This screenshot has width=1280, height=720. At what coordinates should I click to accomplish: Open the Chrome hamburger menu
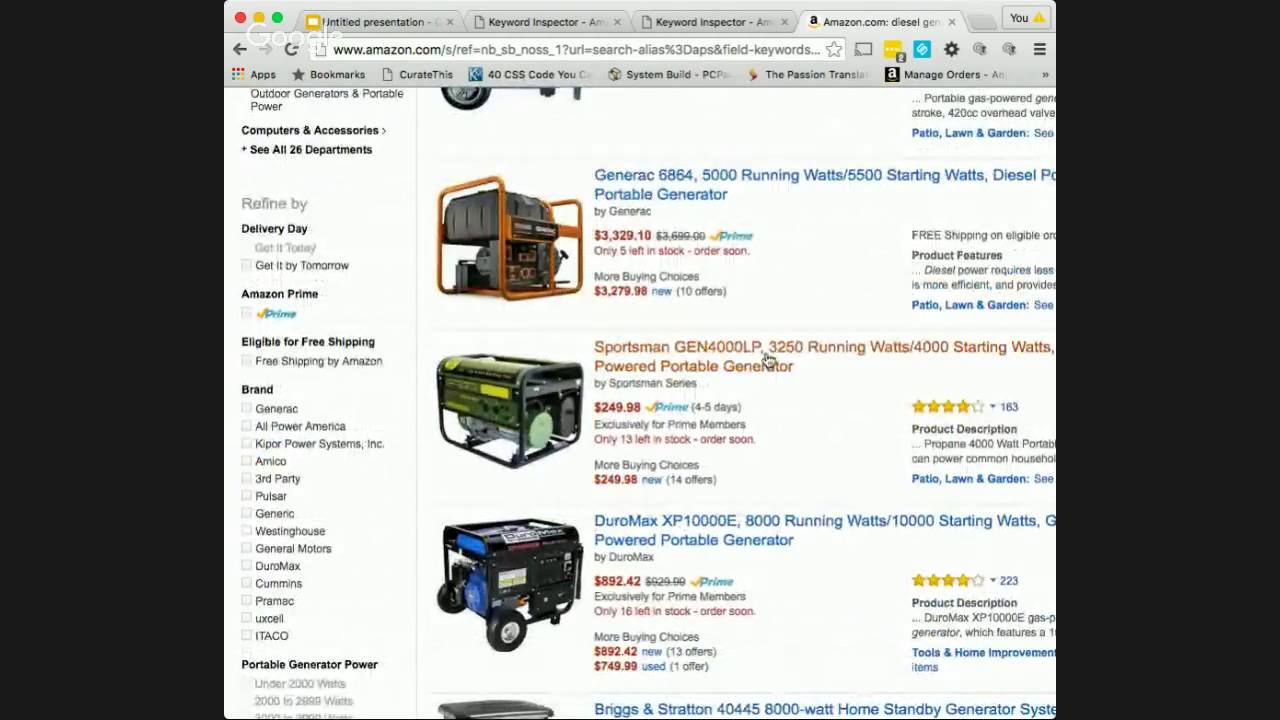pos(1040,49)
